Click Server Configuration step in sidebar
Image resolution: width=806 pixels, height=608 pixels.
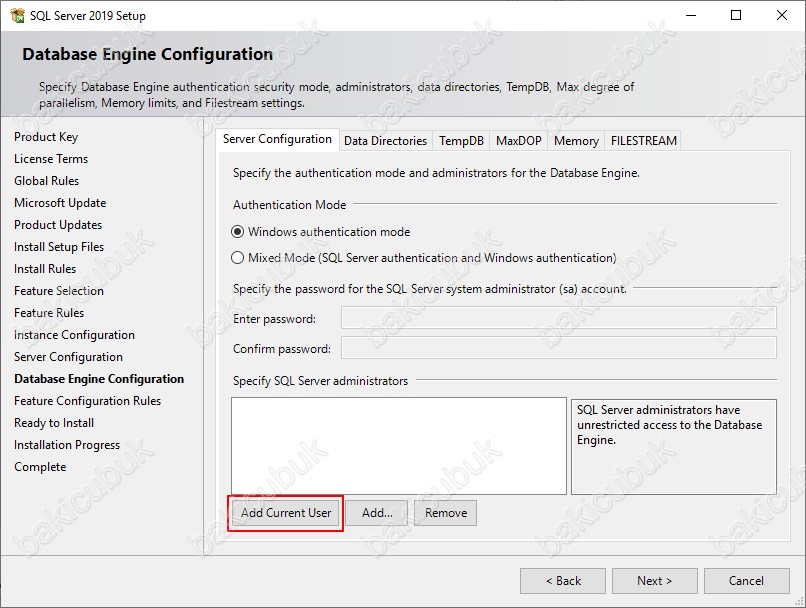click(68, 357)
